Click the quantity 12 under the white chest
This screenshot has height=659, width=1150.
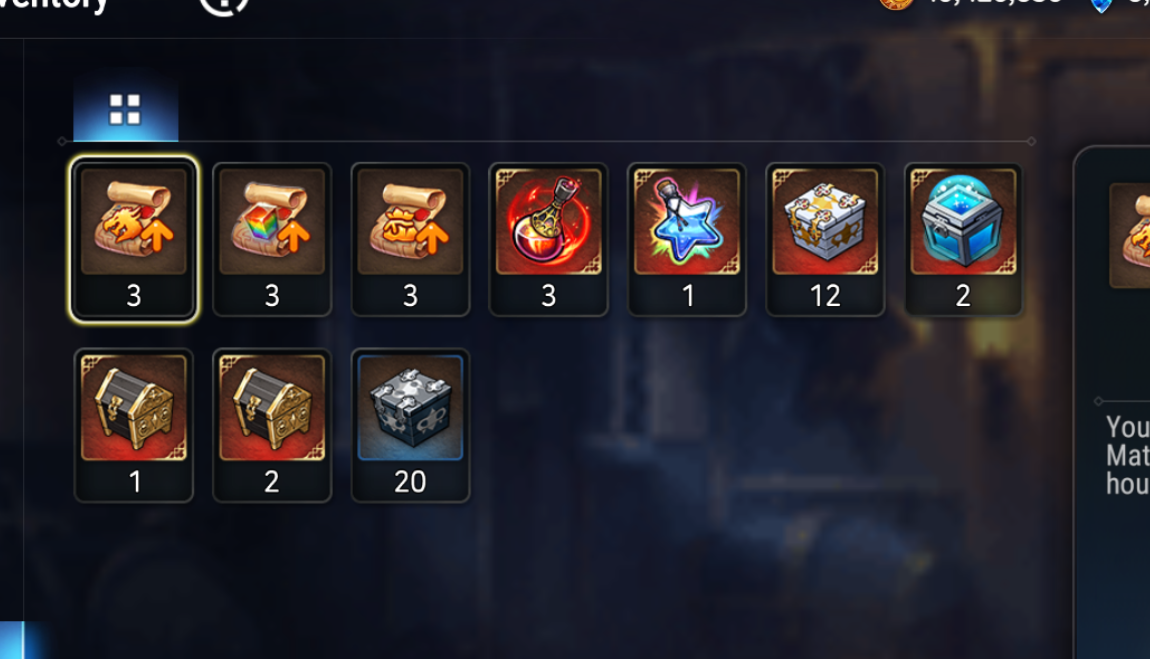click(825, 296)
